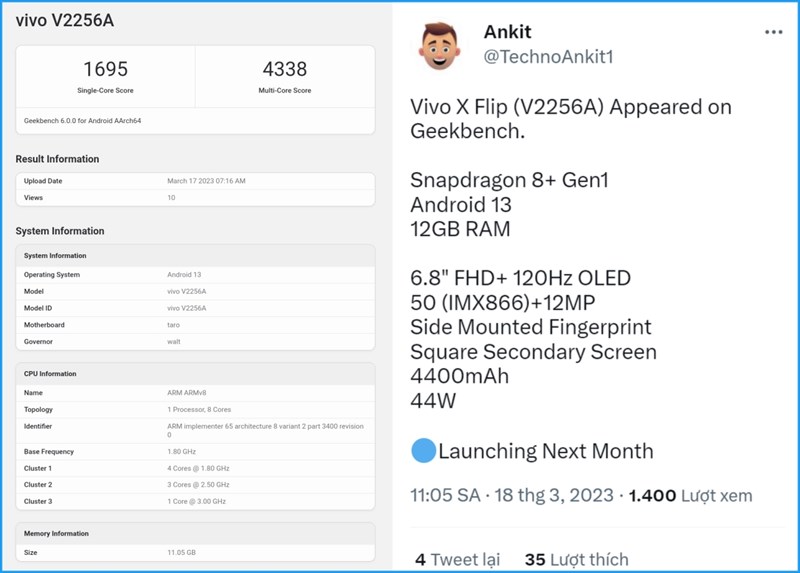Click the 50 (IMX866)+12MP camera line
Viewport: 800px width, 573px height.
click(503, 303)
